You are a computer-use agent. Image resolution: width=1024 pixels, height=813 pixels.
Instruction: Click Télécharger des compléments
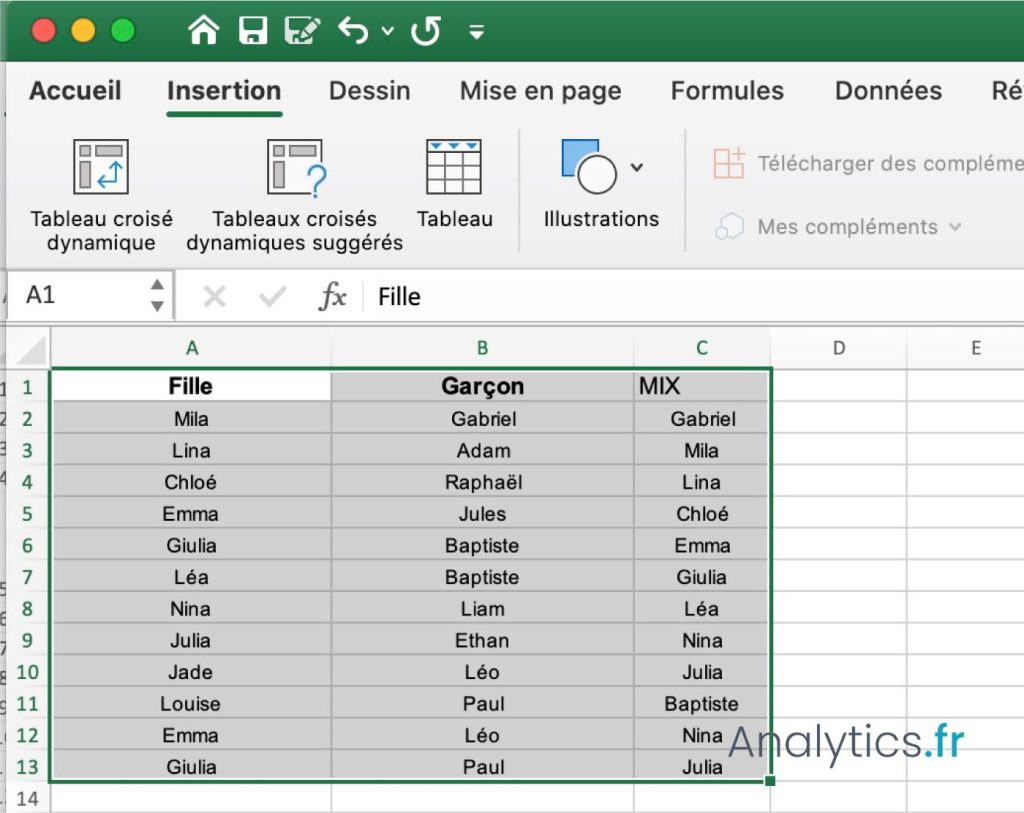868,163
